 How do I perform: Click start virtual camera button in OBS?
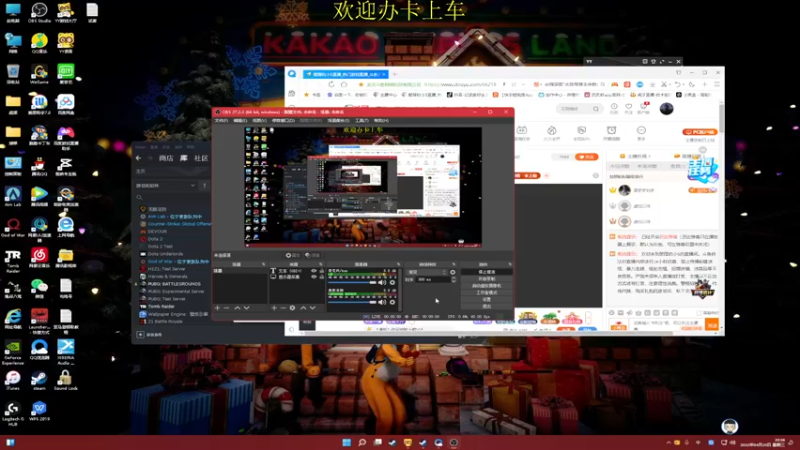[x=487, y=286]
